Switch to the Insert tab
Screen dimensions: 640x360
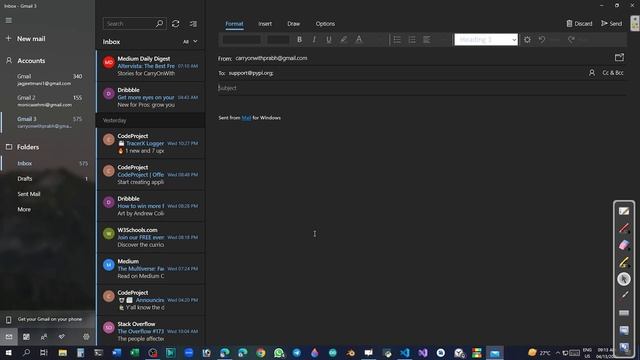click(265, 24)
